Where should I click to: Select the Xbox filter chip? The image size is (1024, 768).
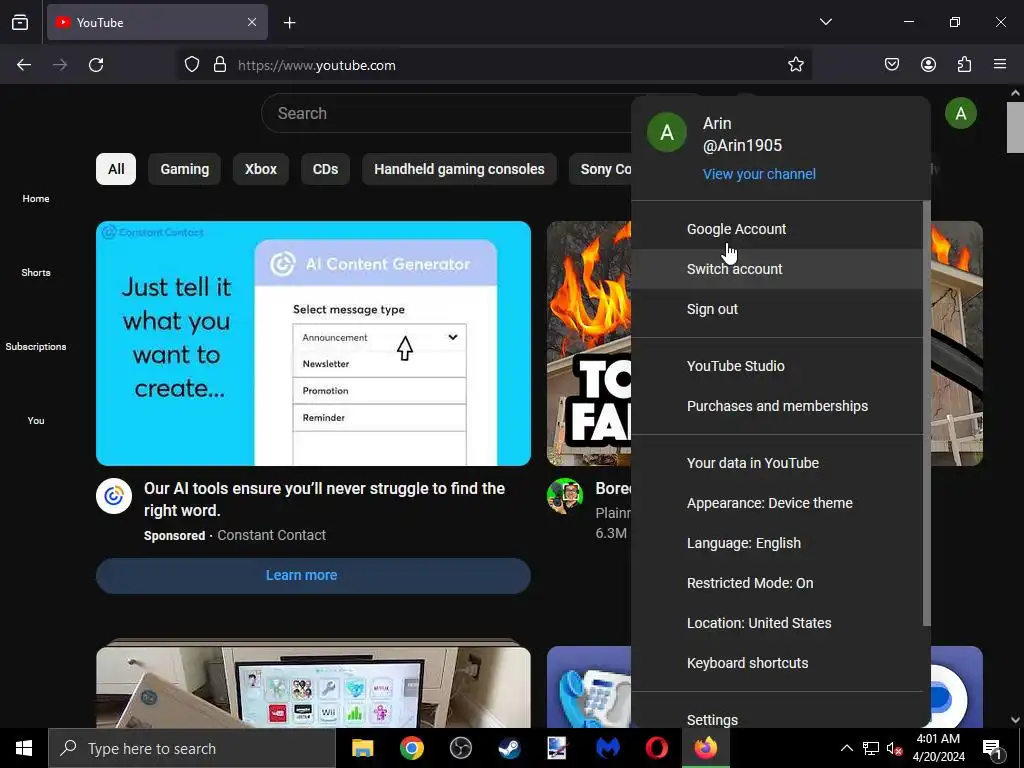click(x=261, y=169)
